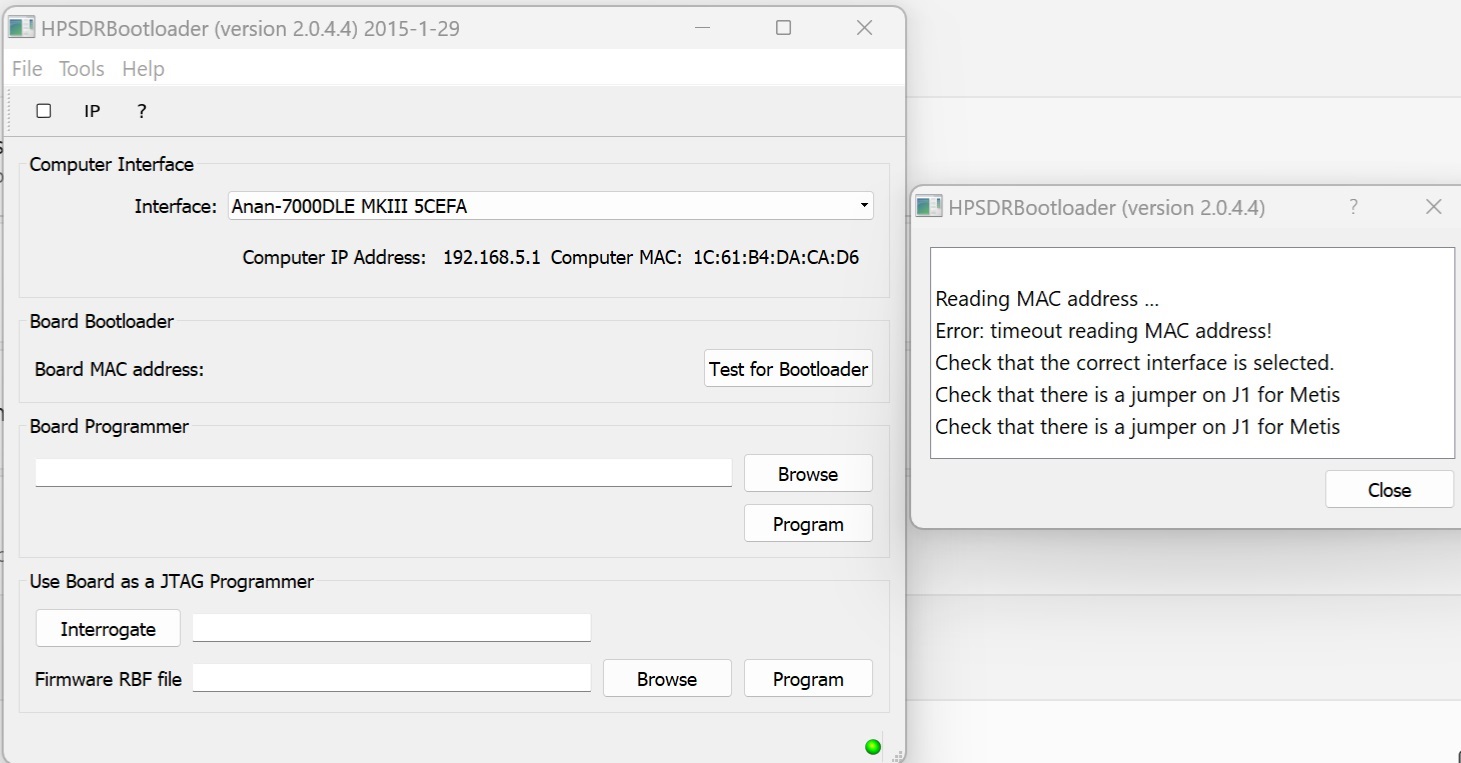Close the HPSDRBootloader main window
This screenshot has width=1461, height=763.
[865, 28]
